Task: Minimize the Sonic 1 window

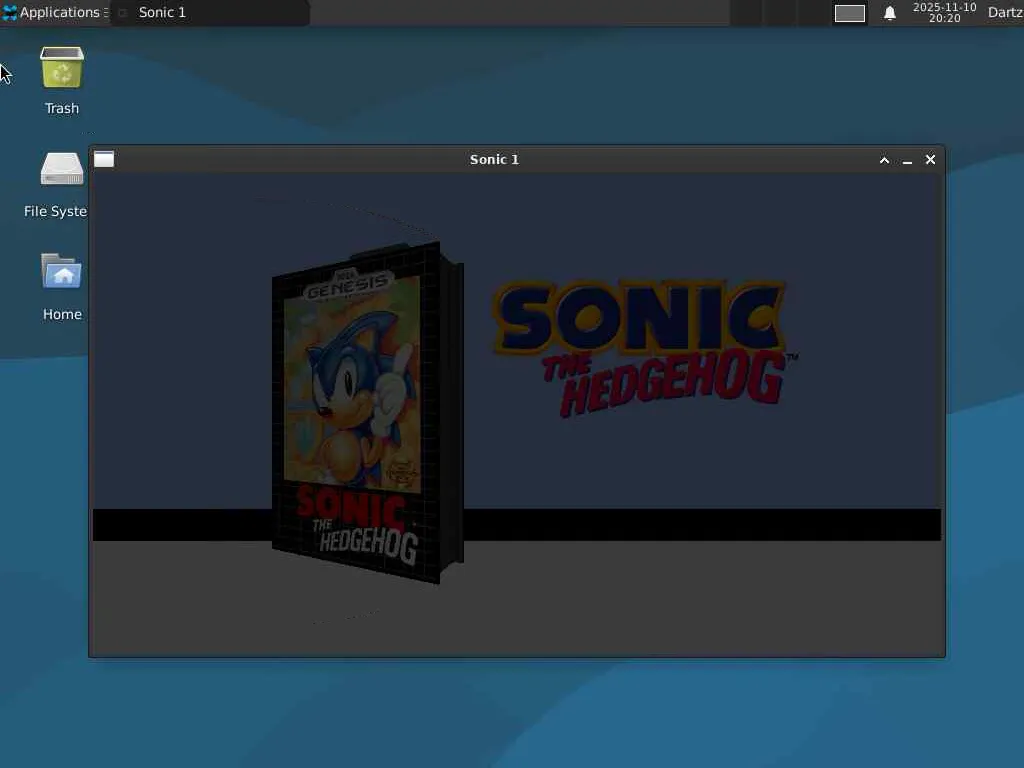Action: click(907, 161)
